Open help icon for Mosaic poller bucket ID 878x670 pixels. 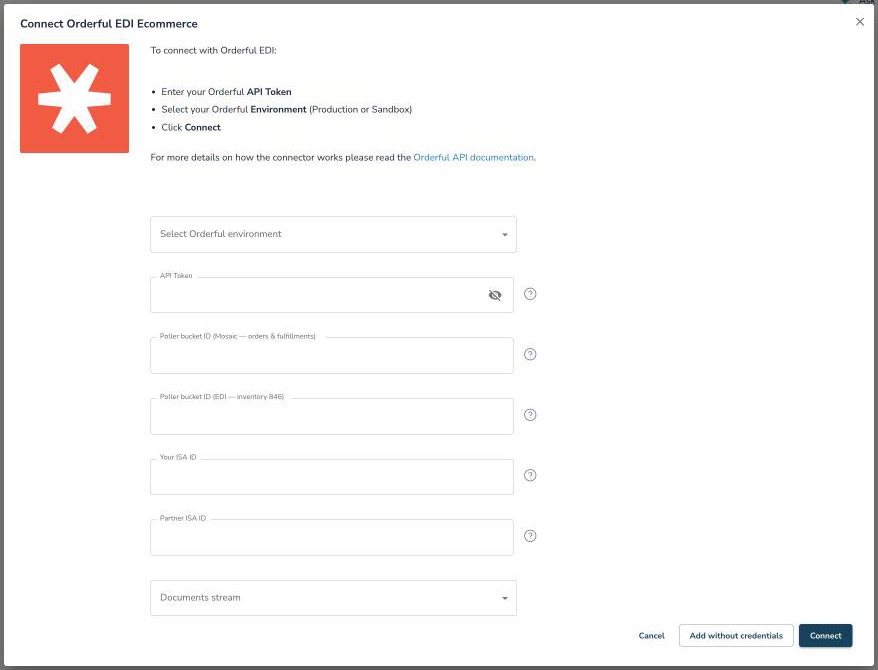tap(530, 354)
